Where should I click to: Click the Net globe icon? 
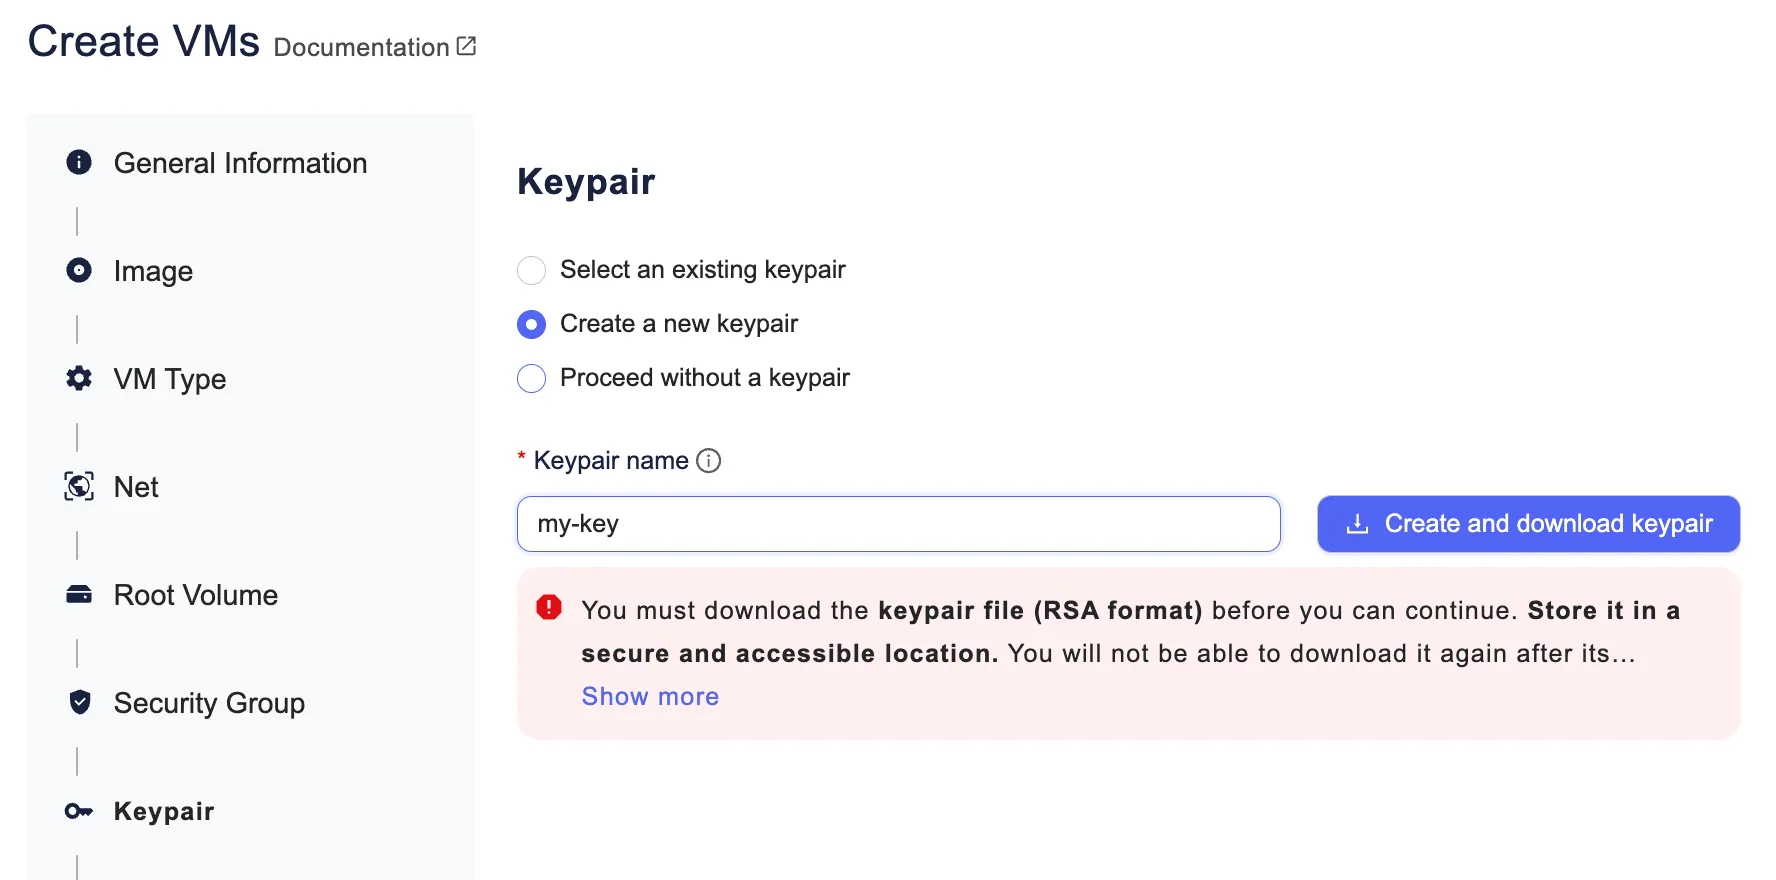[78, 487]
